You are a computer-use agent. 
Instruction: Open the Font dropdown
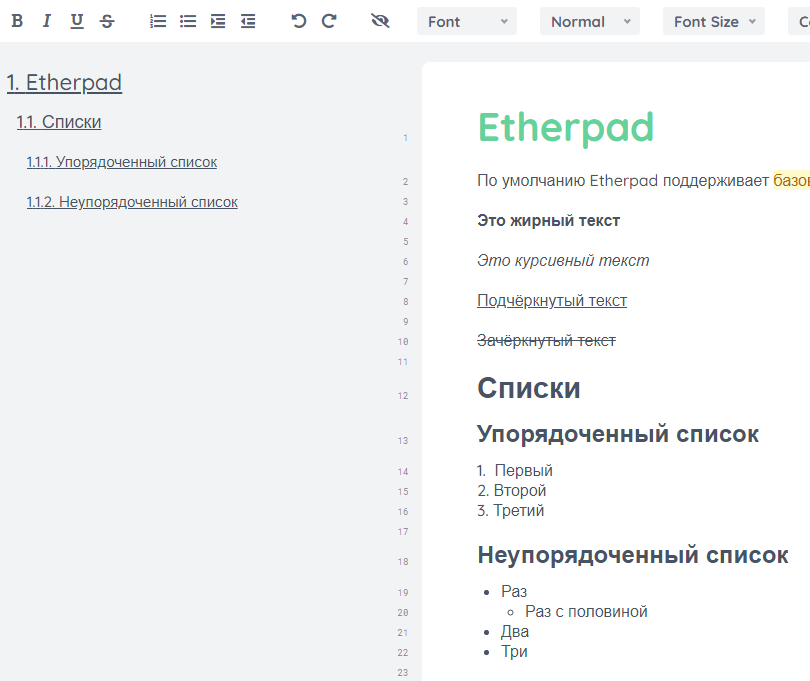coord(467,22)
